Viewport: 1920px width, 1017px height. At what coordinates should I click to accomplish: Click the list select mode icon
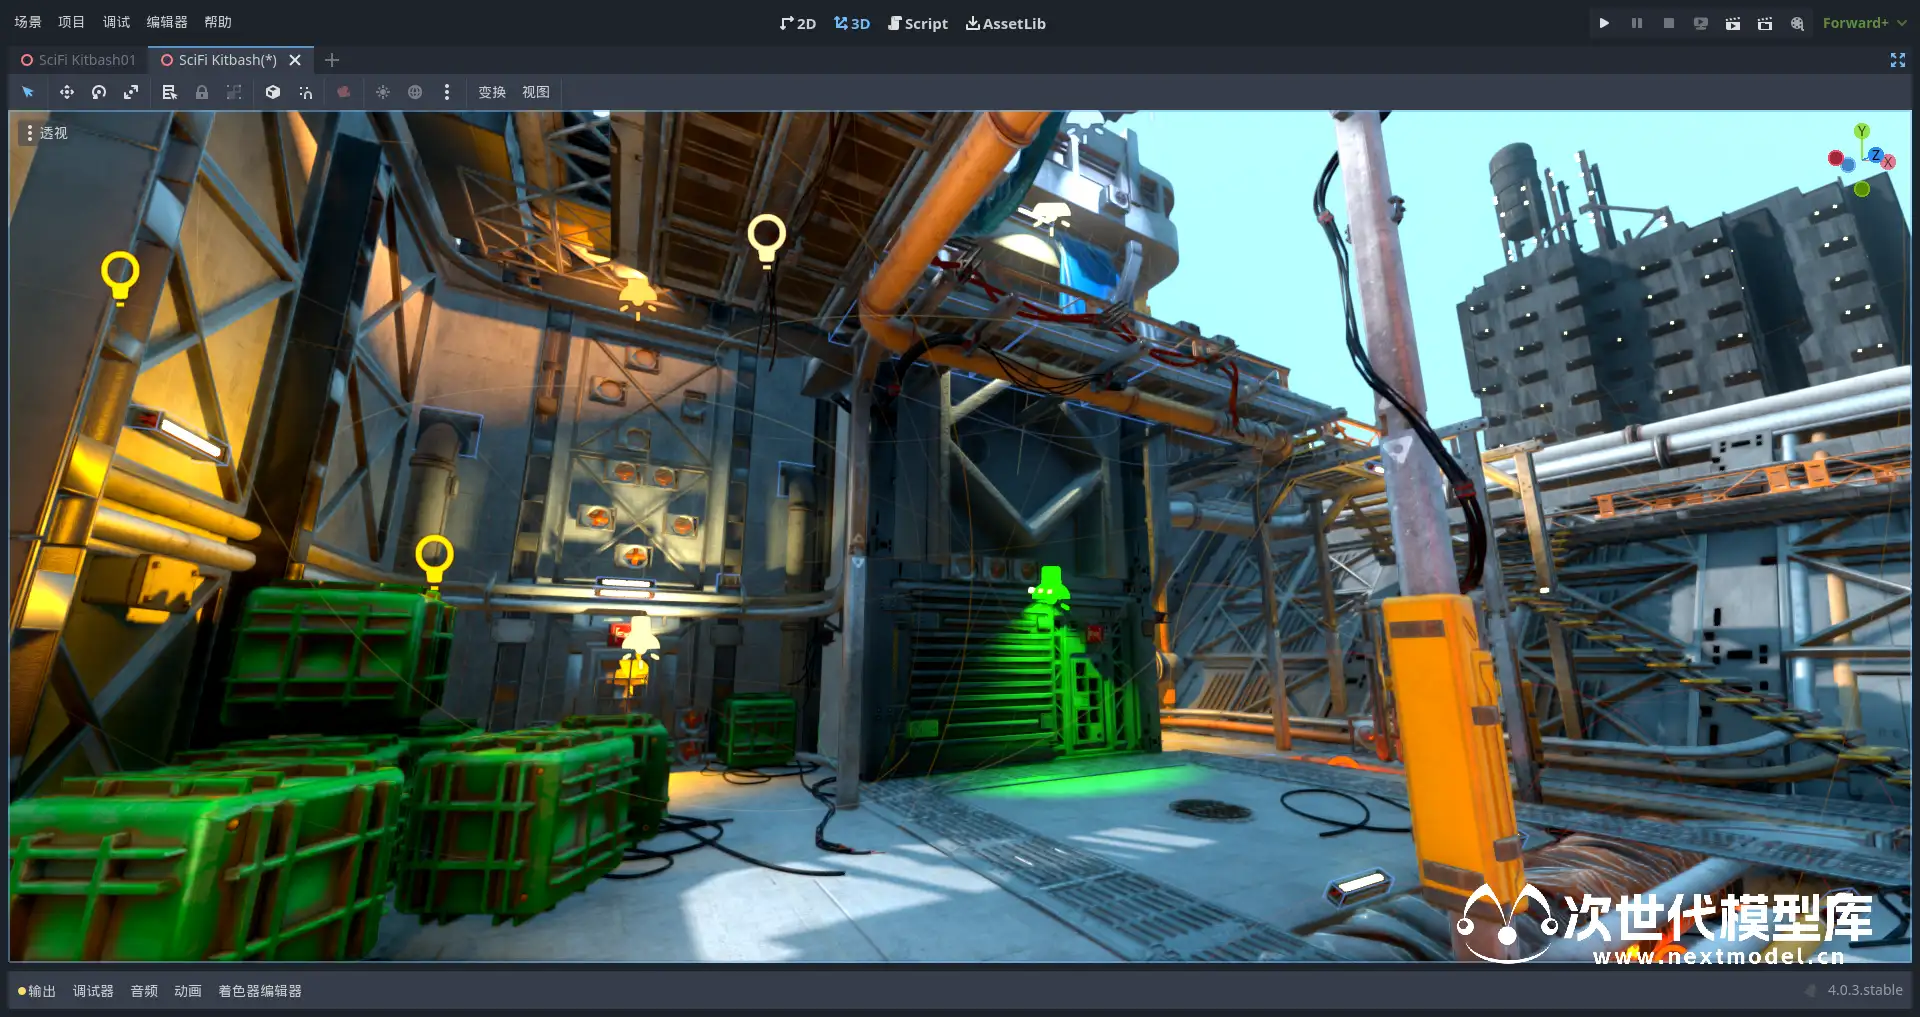170,92
